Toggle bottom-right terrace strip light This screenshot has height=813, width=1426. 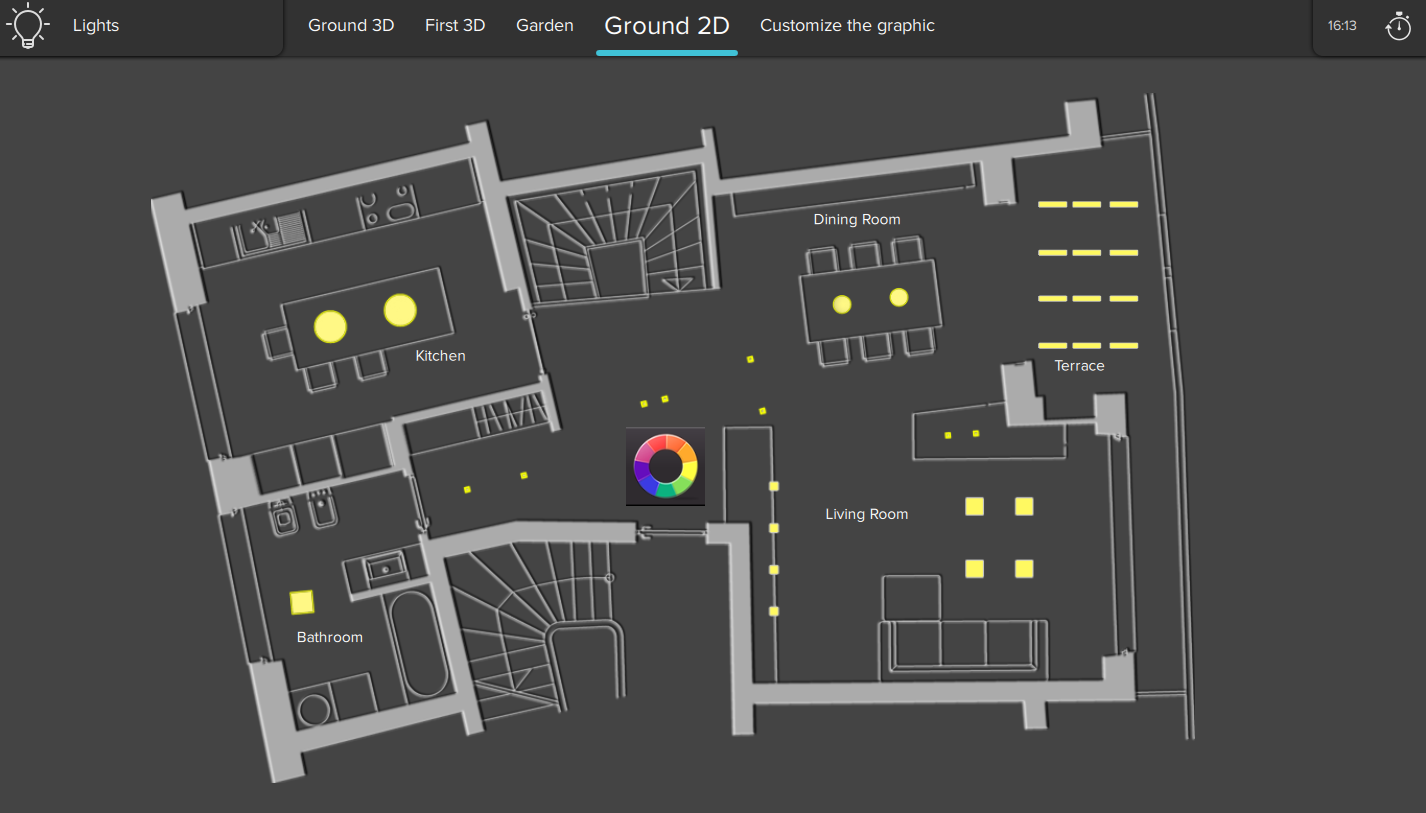(x=1124, y=346)
